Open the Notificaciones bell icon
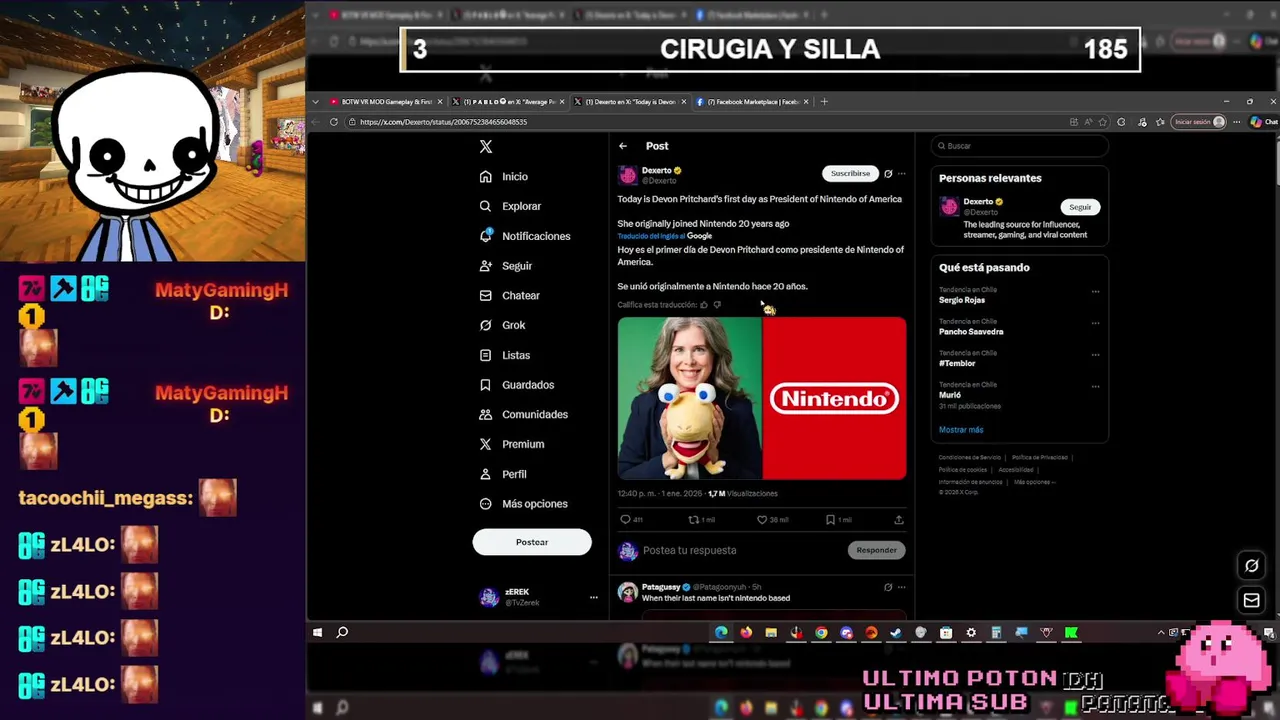The width and height of the screenshot is (1280, 720). coord(486,236)
